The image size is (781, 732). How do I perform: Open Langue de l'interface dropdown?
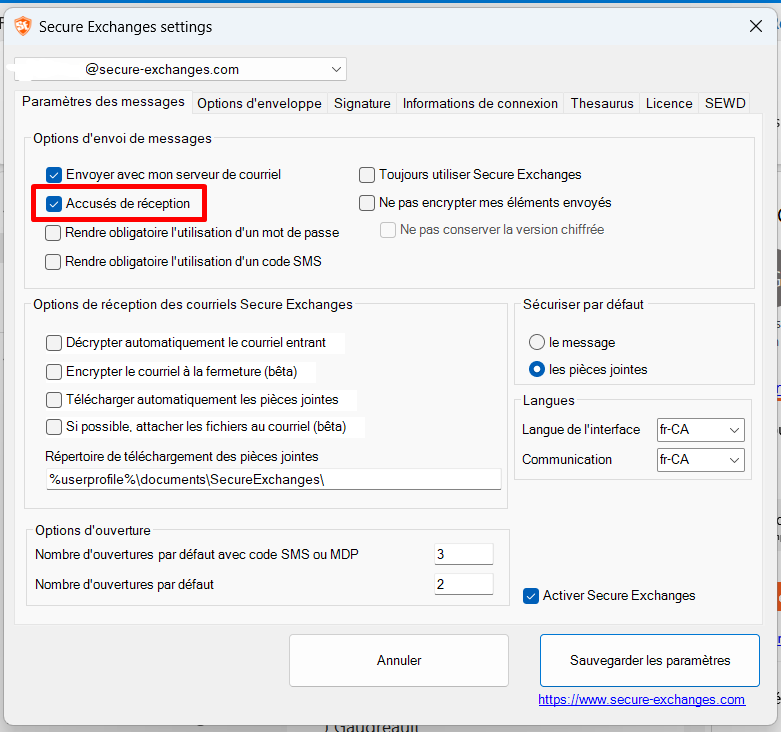click(x=700, y=430)
